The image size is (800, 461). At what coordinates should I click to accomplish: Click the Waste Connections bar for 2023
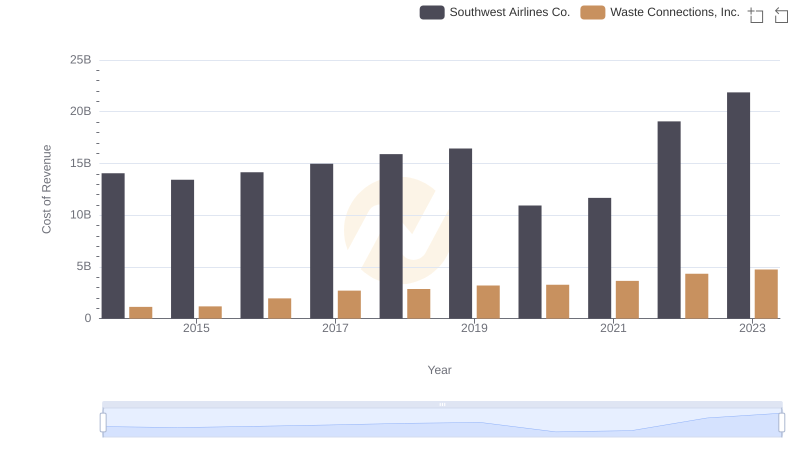click(x=766, y=293)
